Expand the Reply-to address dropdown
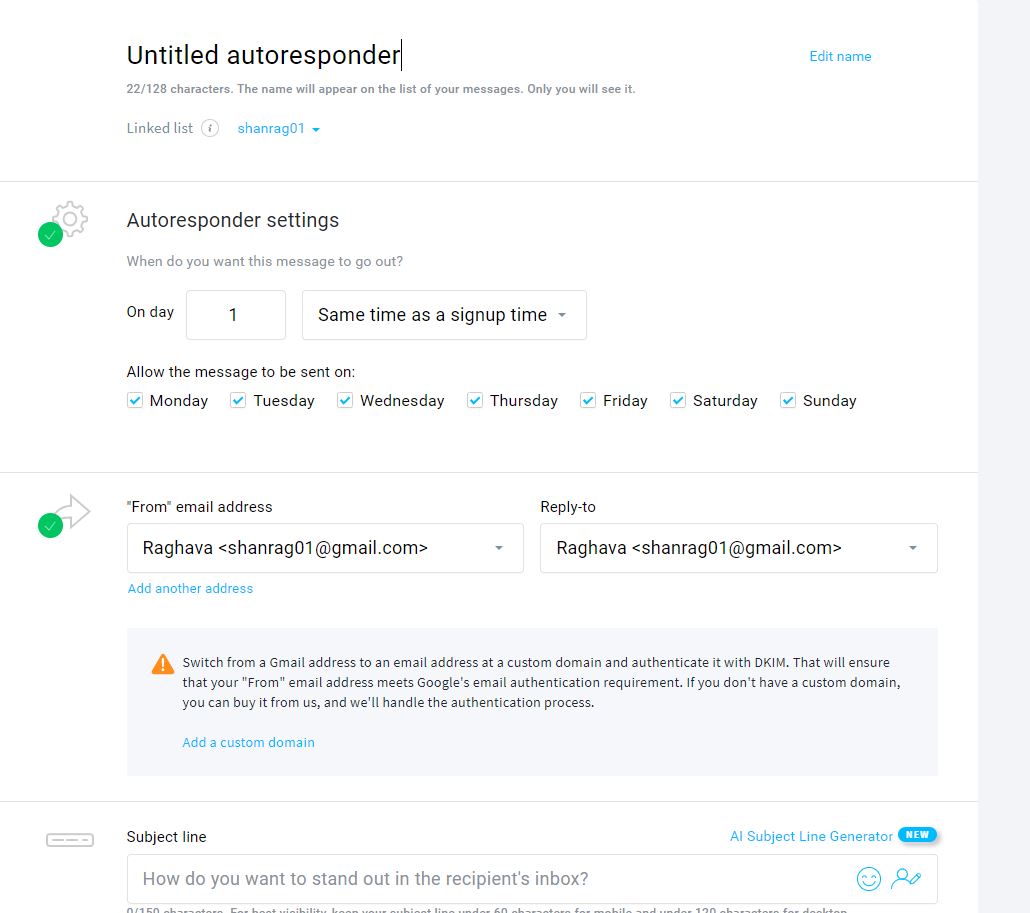Viewport: 1030px width, 913px height. pos(738,548)
